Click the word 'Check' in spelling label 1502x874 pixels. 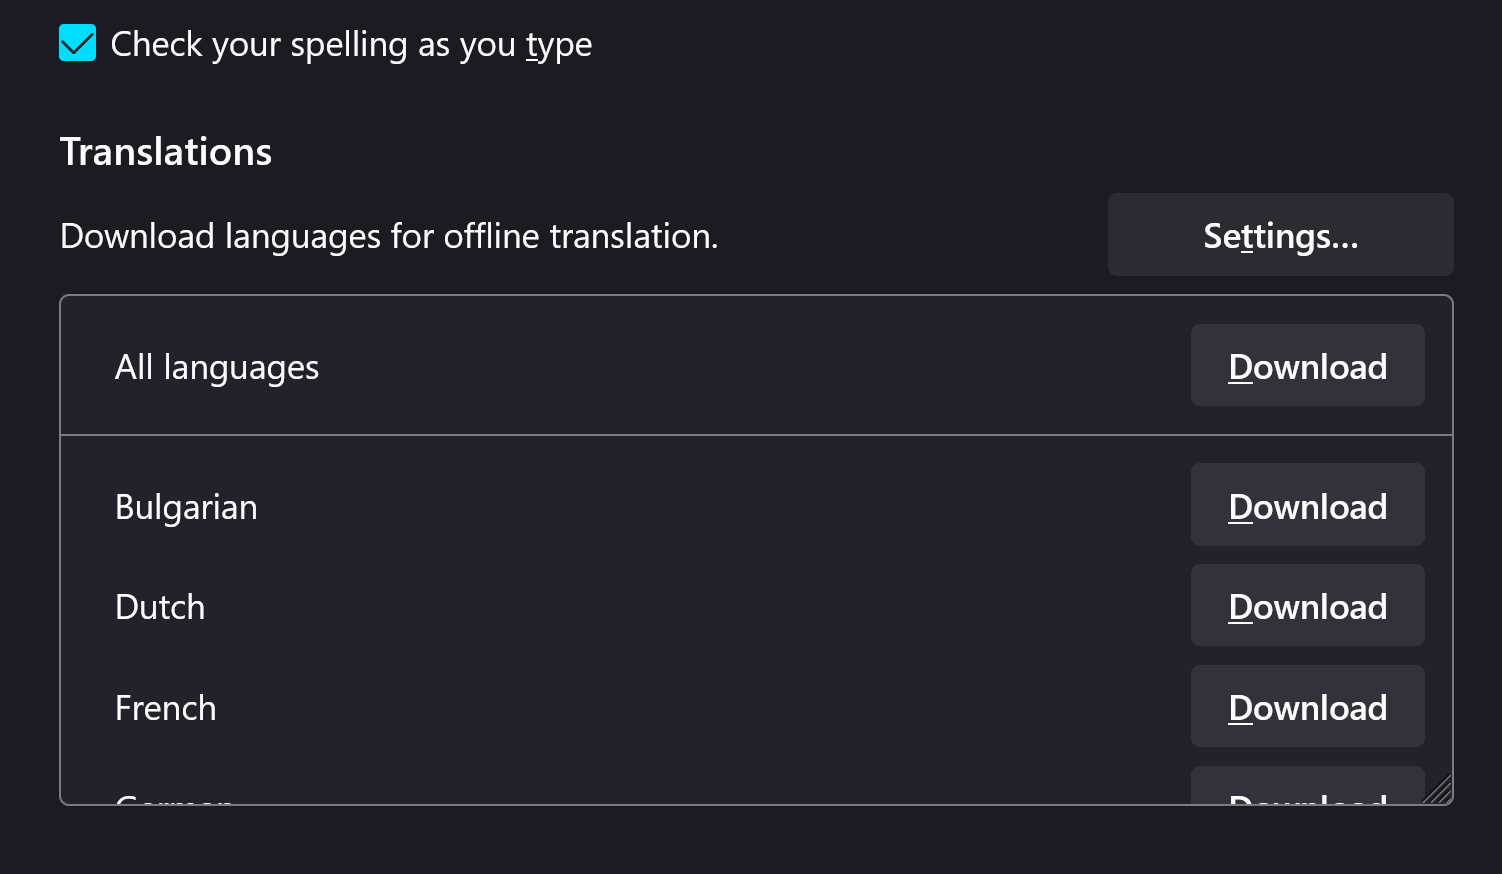[x=145, y=45]
